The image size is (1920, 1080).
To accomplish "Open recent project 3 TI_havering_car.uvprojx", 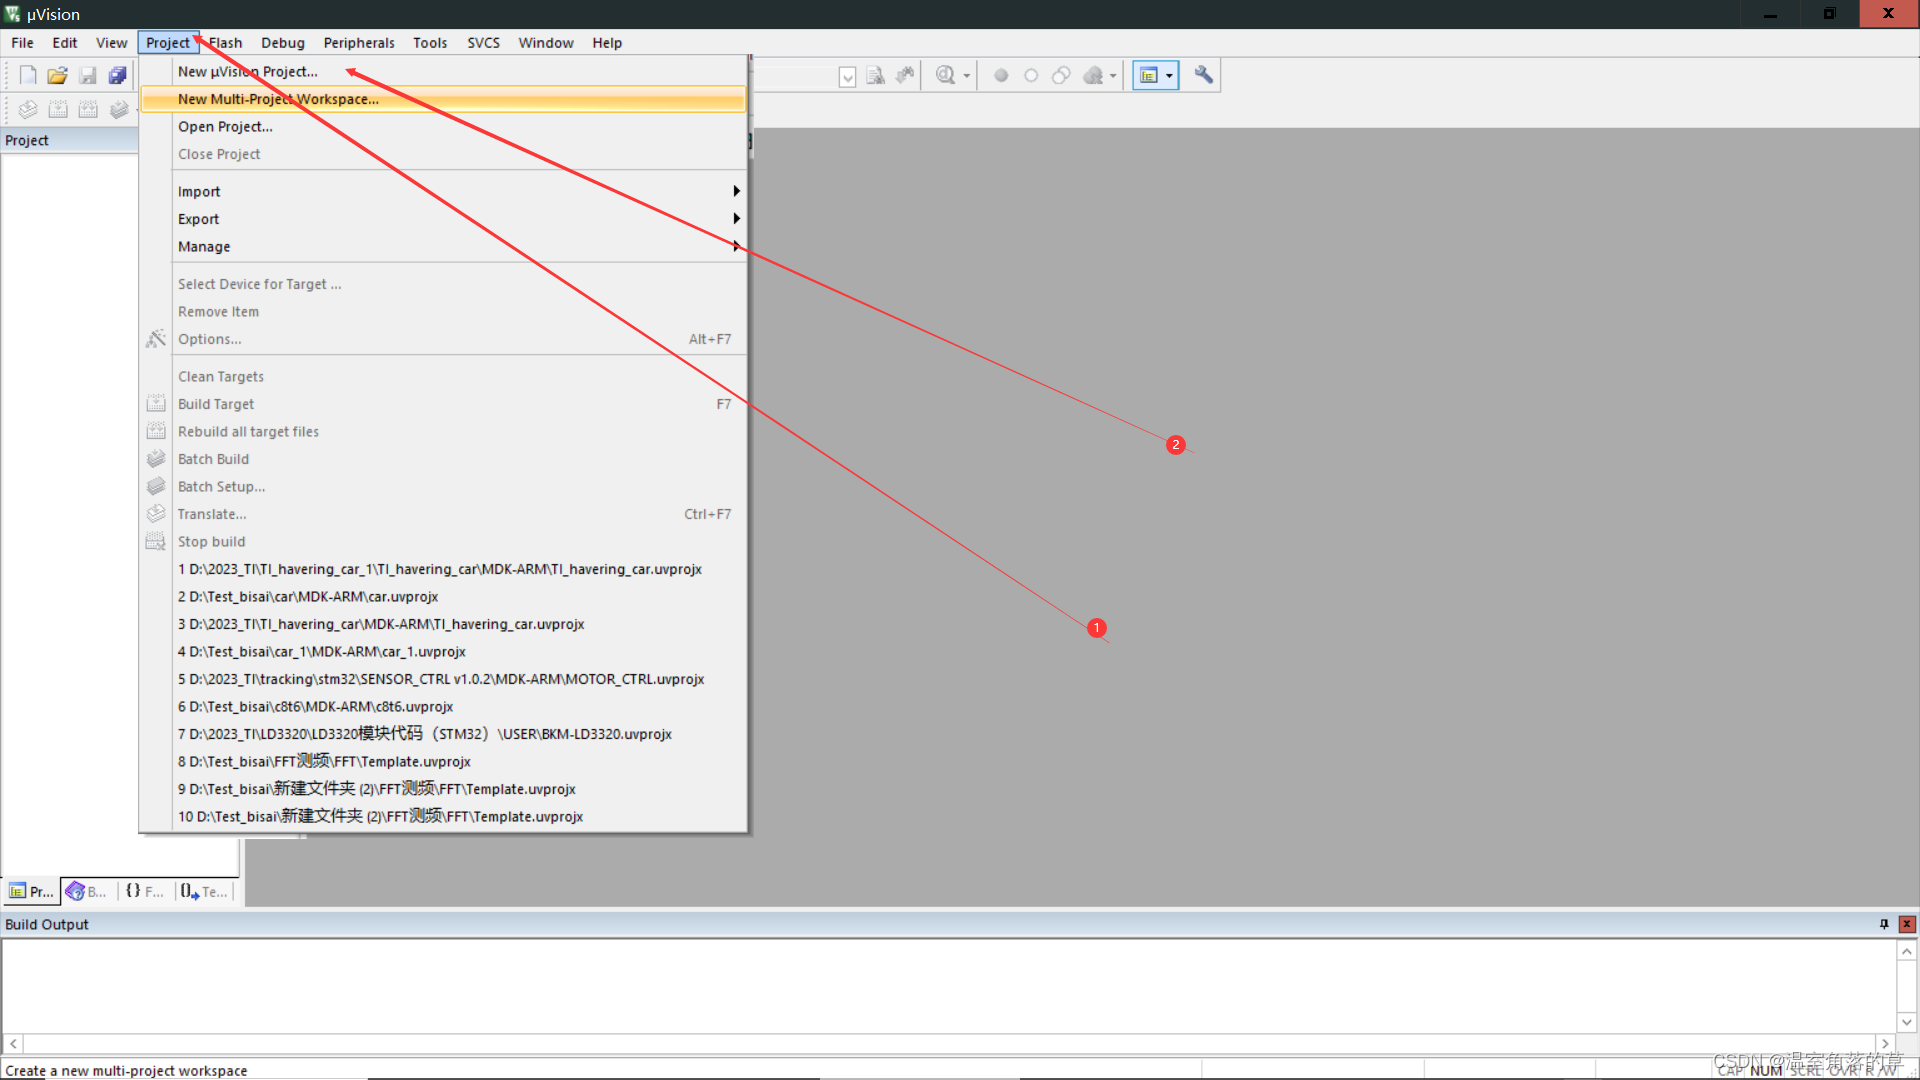I will coord(444,624).
